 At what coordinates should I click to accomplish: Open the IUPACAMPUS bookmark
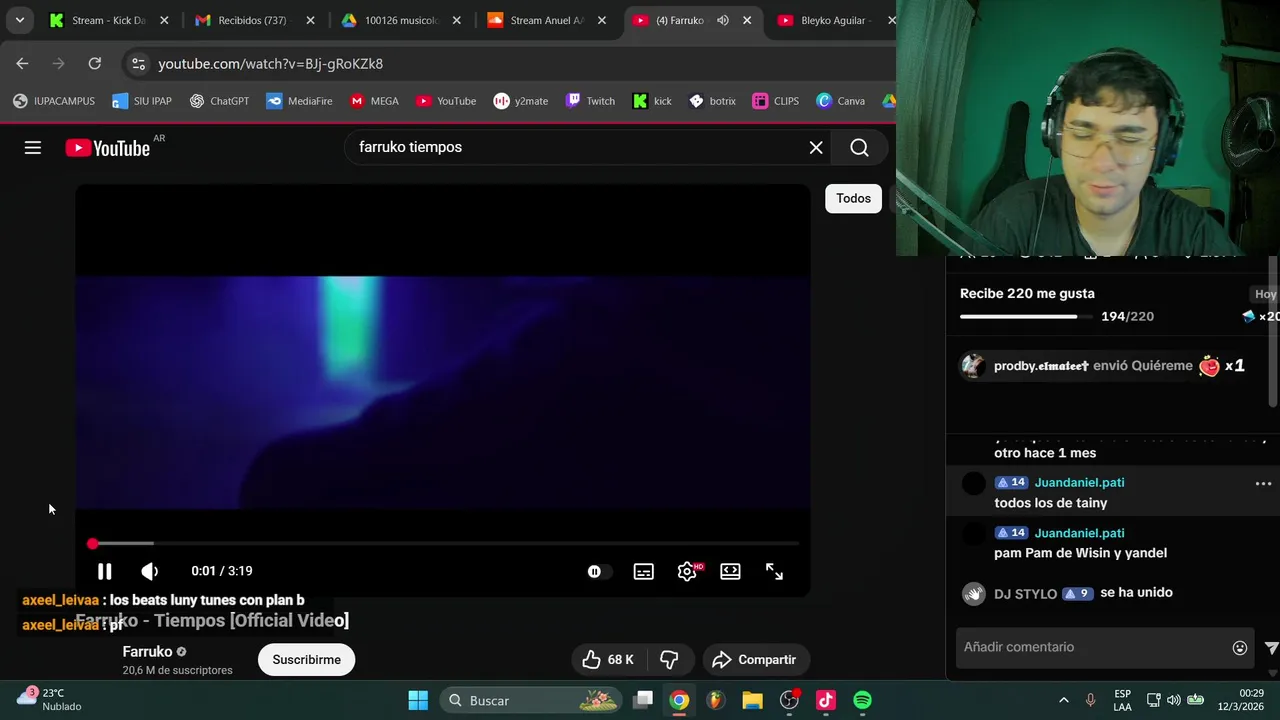[54, 101]
